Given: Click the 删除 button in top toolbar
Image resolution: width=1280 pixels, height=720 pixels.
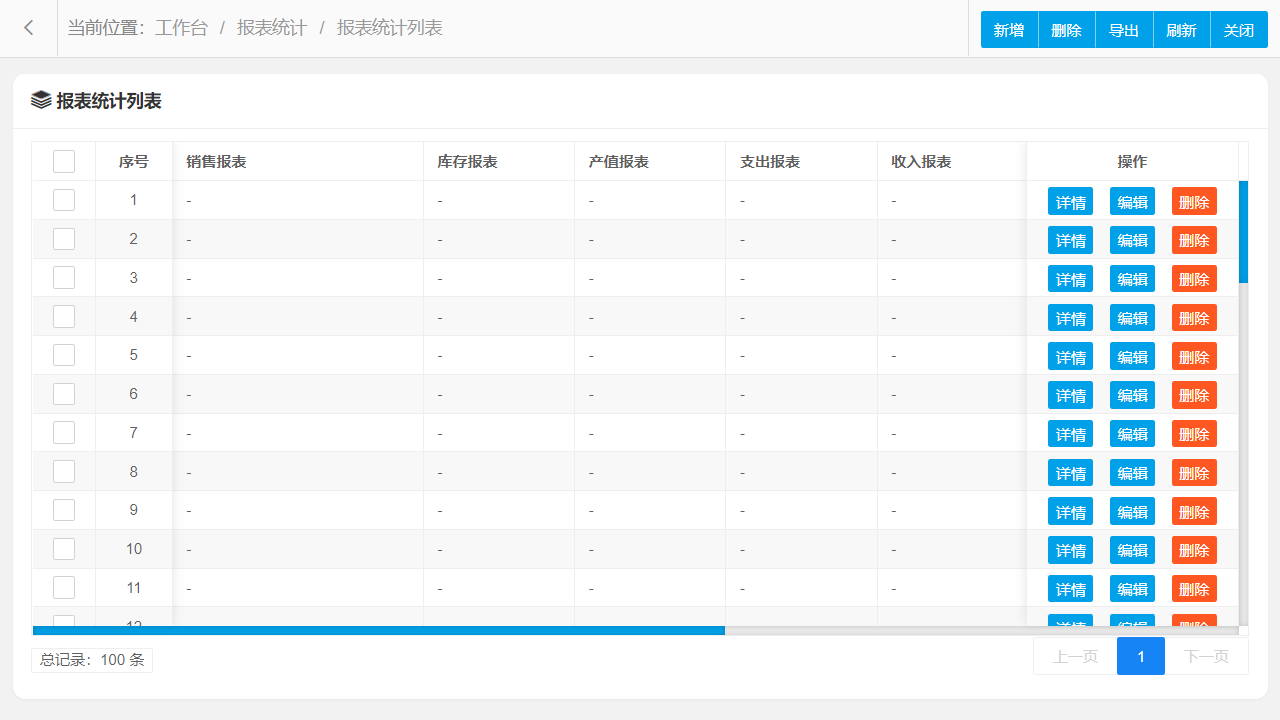Looking at the screenshot, I should (x=1067, y=30).
